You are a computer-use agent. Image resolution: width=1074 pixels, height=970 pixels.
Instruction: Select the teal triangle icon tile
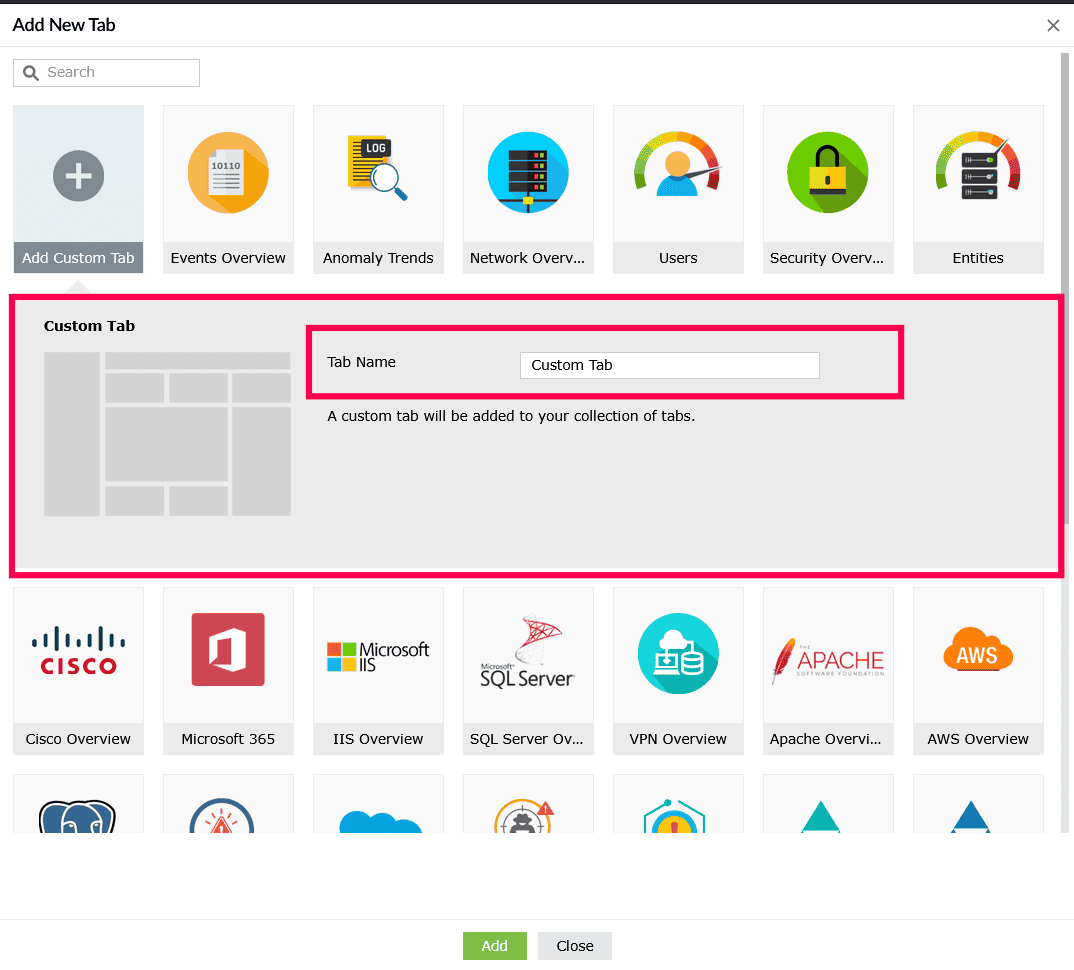(821, 817)
